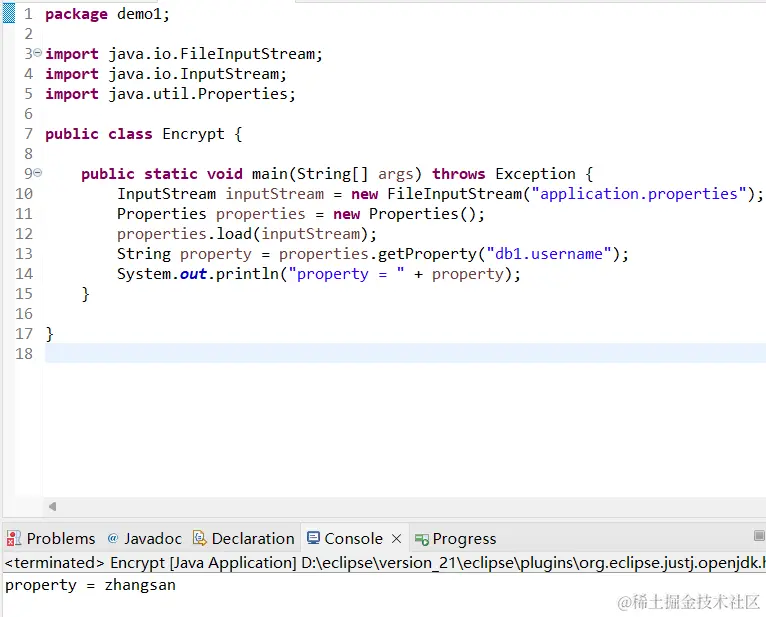Click the Problems tab icon
This screenshot has width=766, height=617.
coord(14,538)
